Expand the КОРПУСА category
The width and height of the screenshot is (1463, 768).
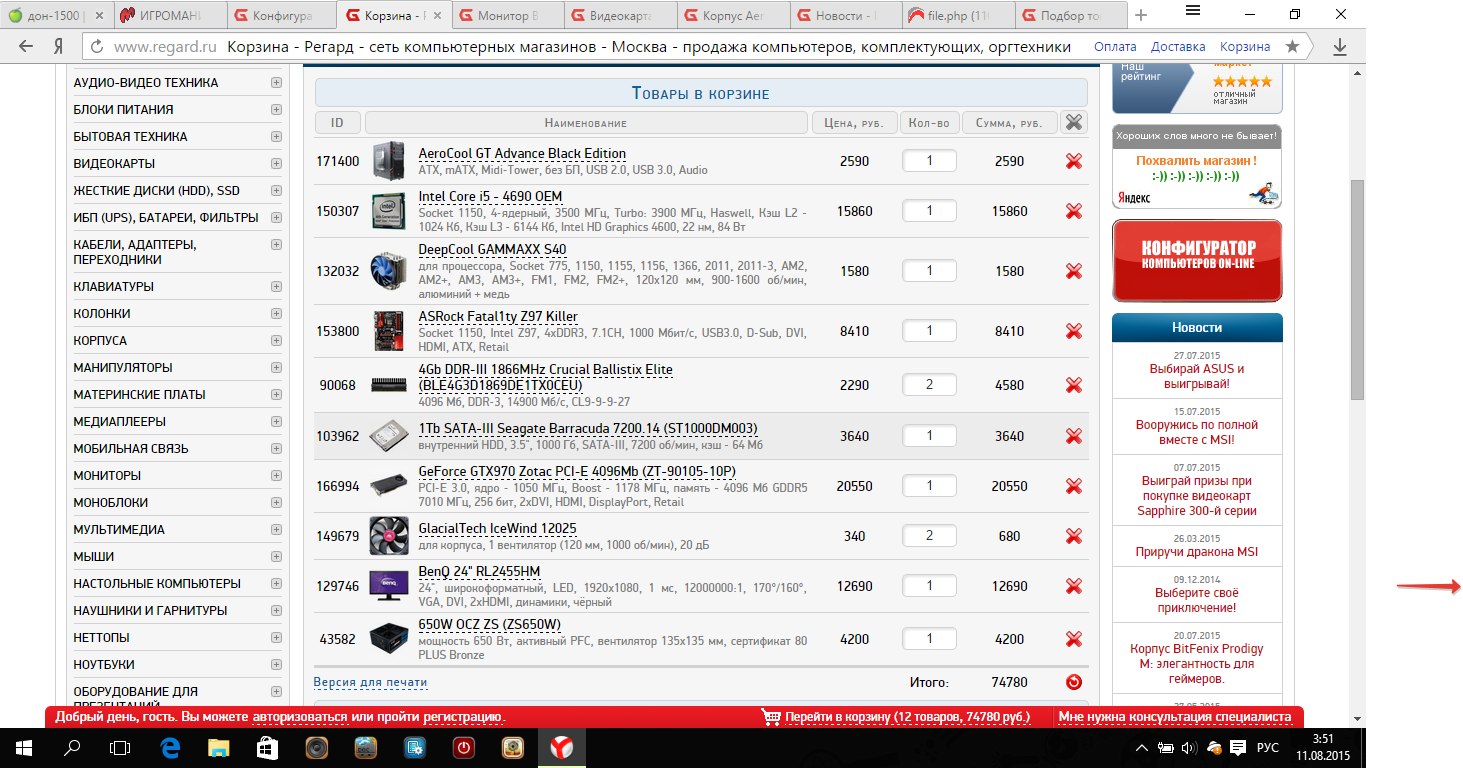coord(276,341)
